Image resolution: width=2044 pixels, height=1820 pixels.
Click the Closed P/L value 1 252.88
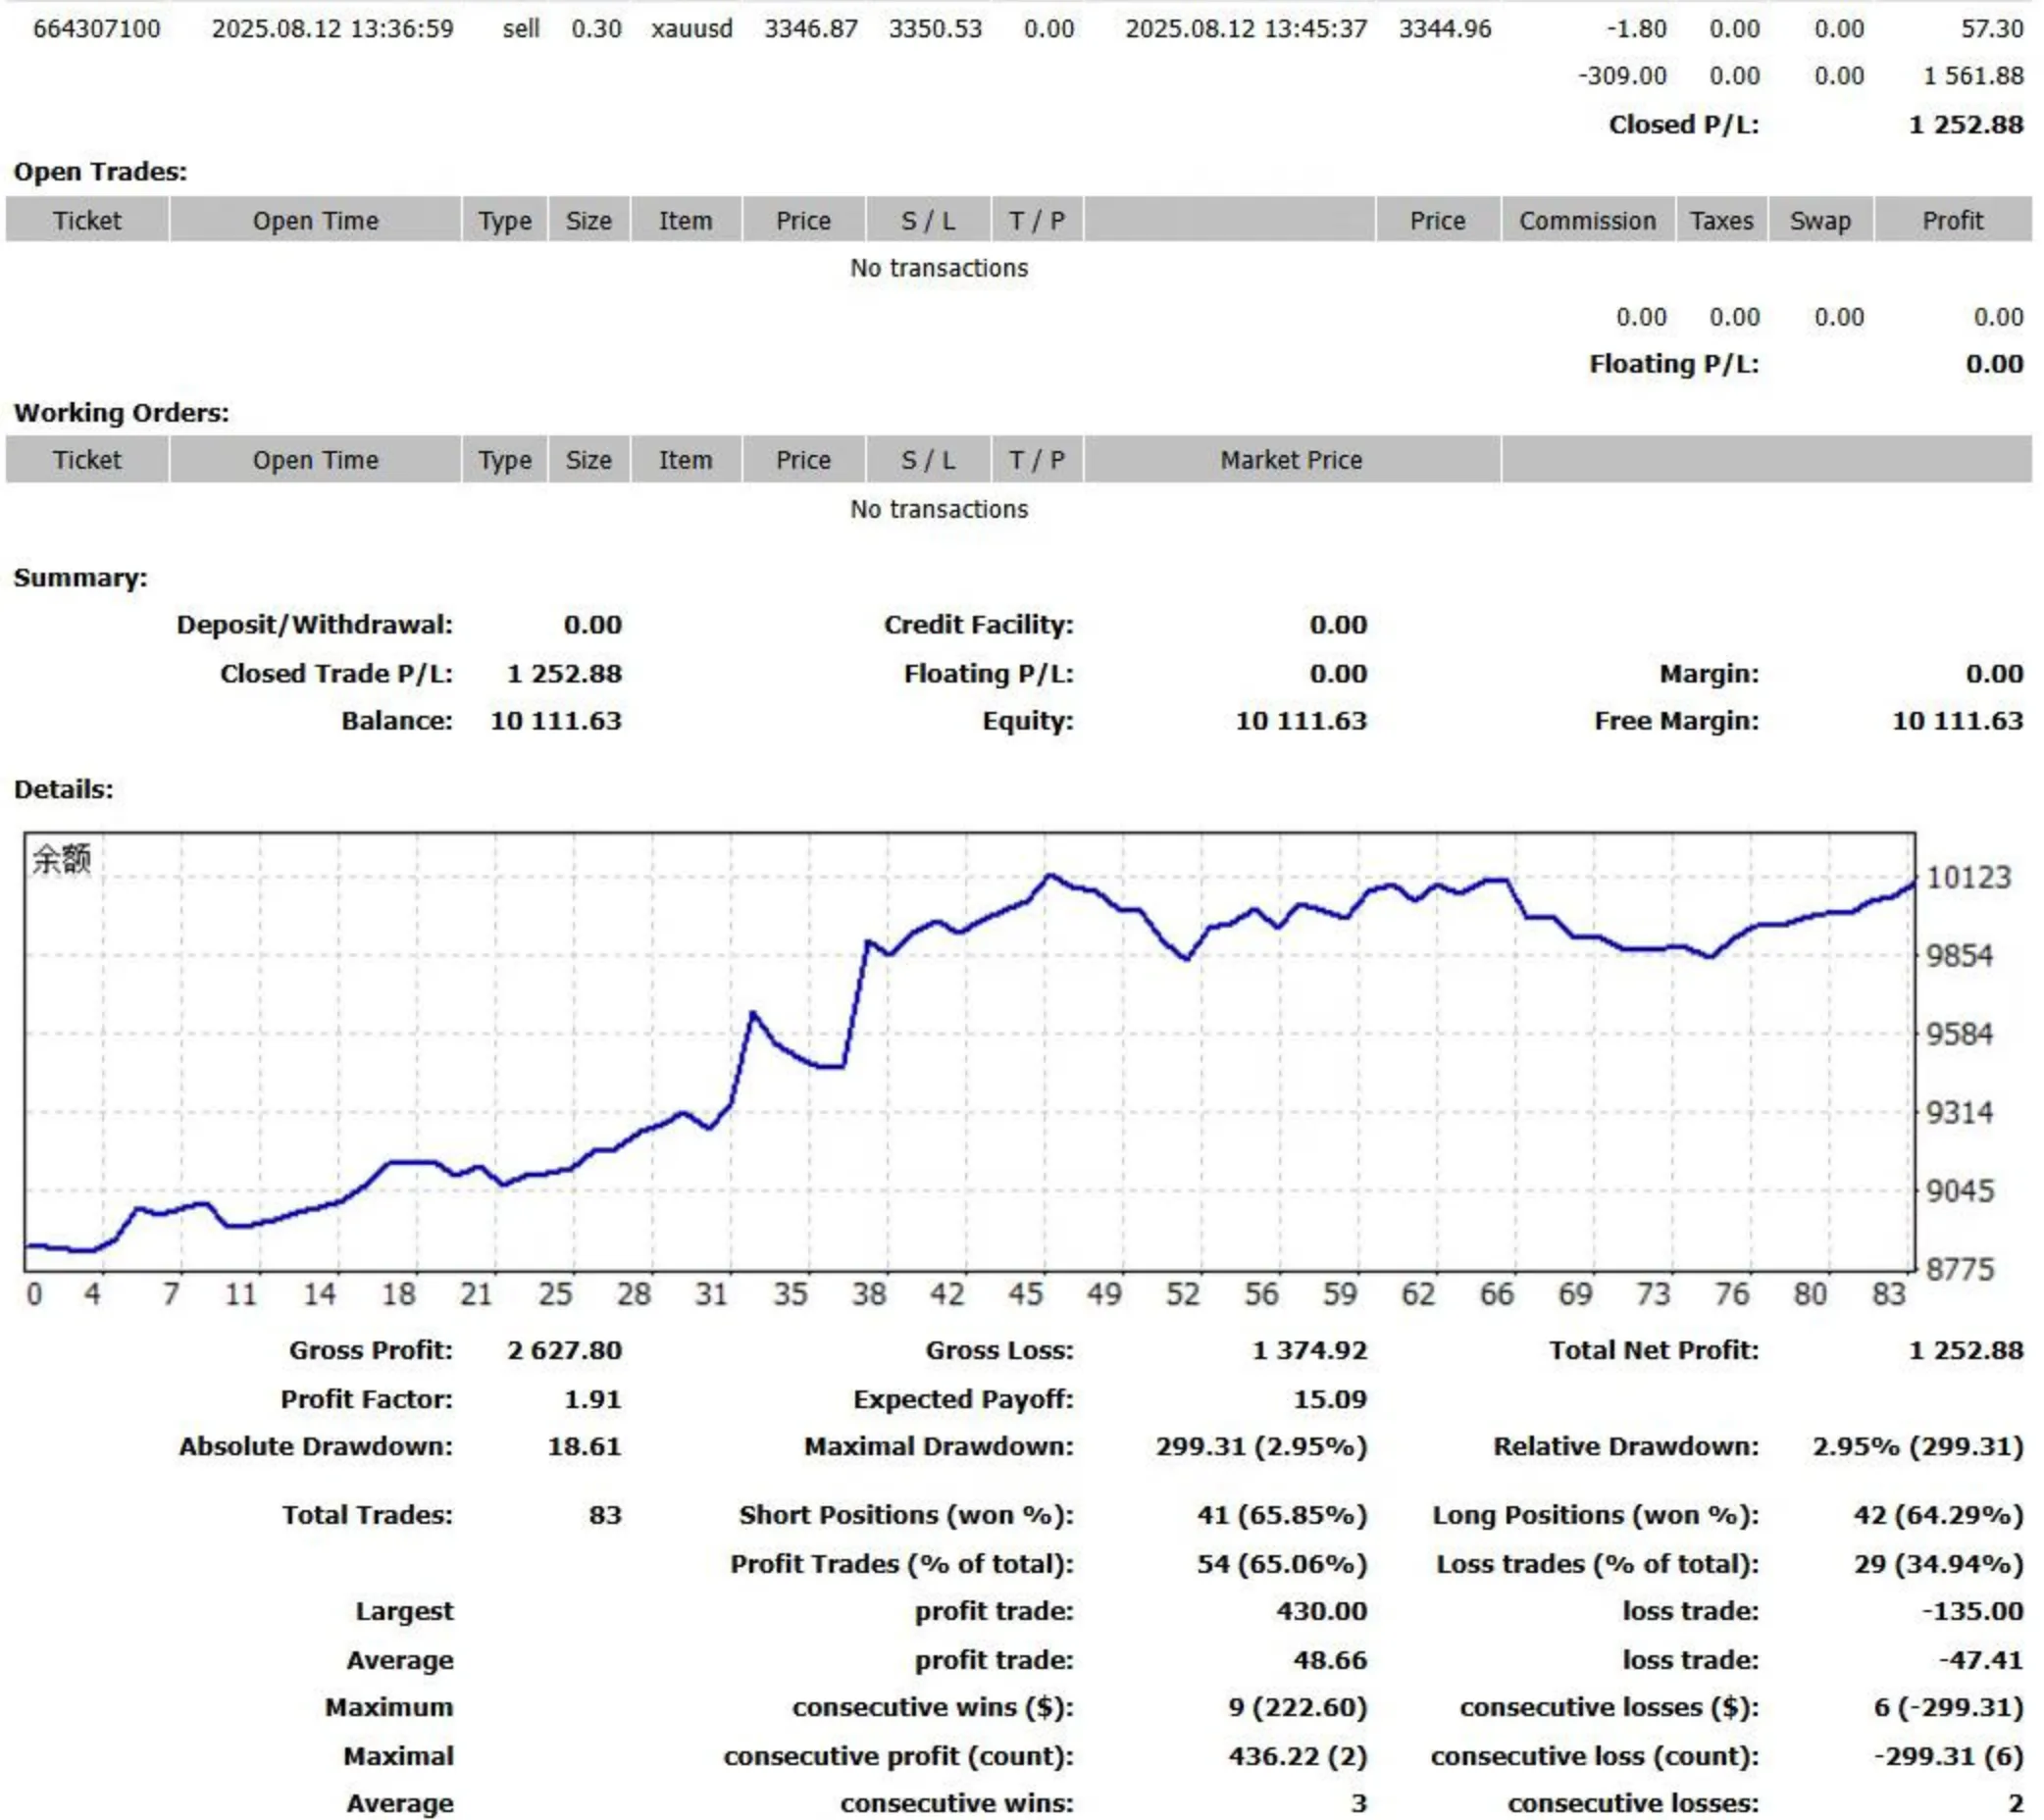coord(1965,125)
